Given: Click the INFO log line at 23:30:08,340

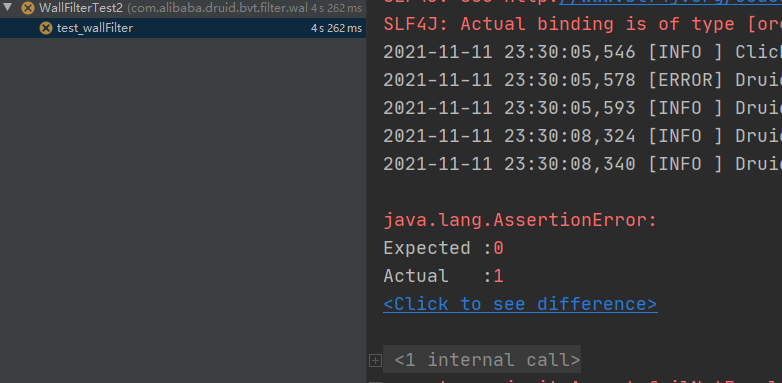Looking at the screenshot, I should [583, 164].
